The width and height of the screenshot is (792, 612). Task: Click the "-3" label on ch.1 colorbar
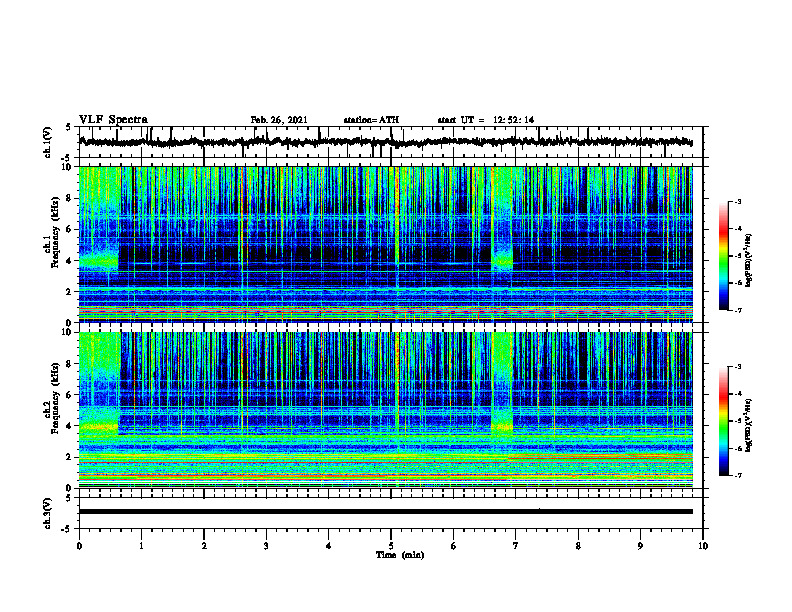pos(738,201)
